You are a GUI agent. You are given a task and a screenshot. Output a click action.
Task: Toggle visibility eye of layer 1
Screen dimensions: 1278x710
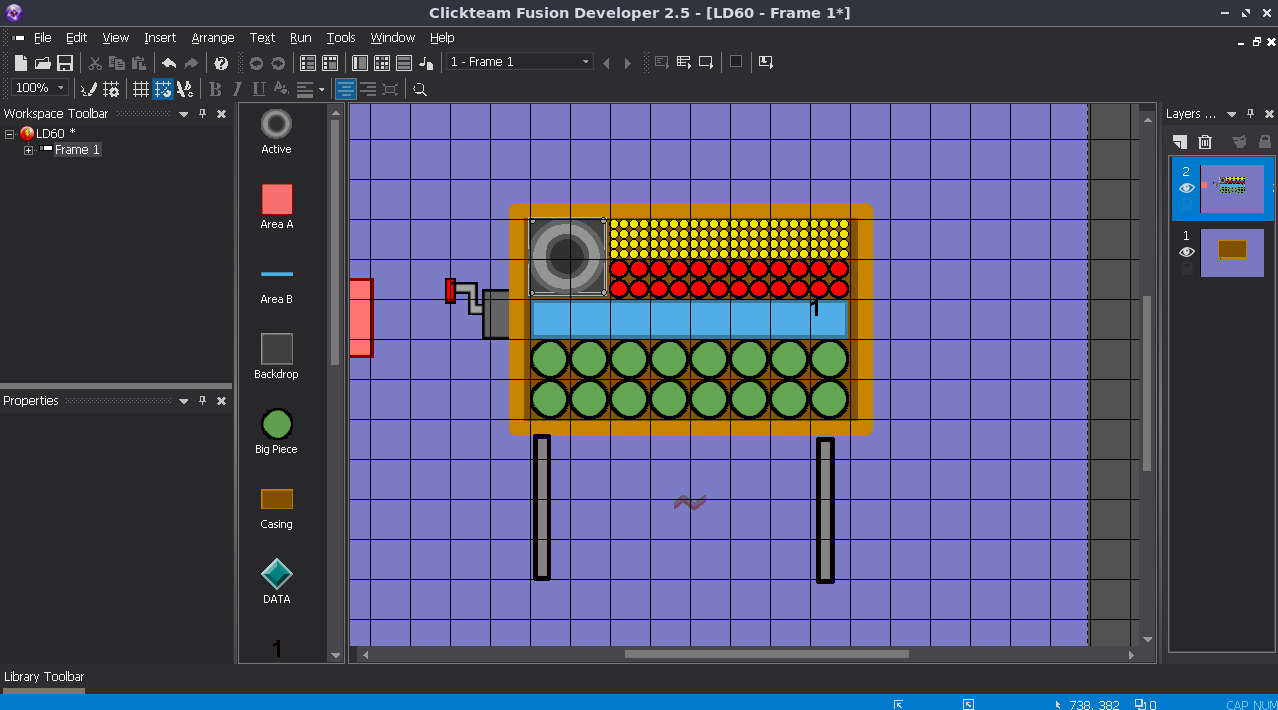(1187, 252)
